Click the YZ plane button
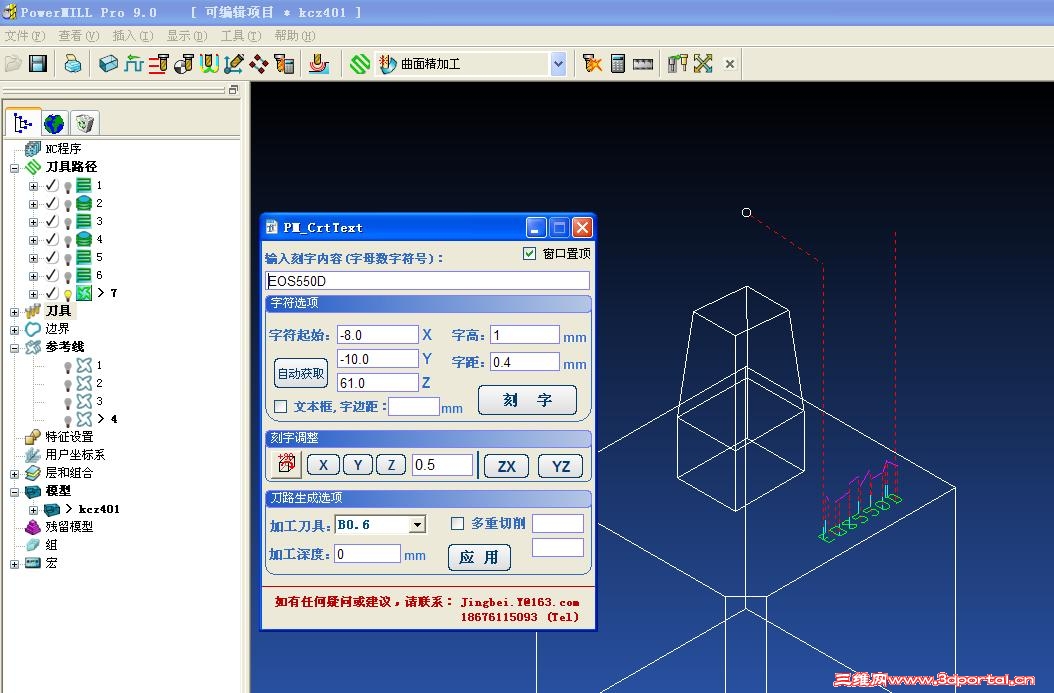The image size is (1054, 693). (x=561, y=466)
